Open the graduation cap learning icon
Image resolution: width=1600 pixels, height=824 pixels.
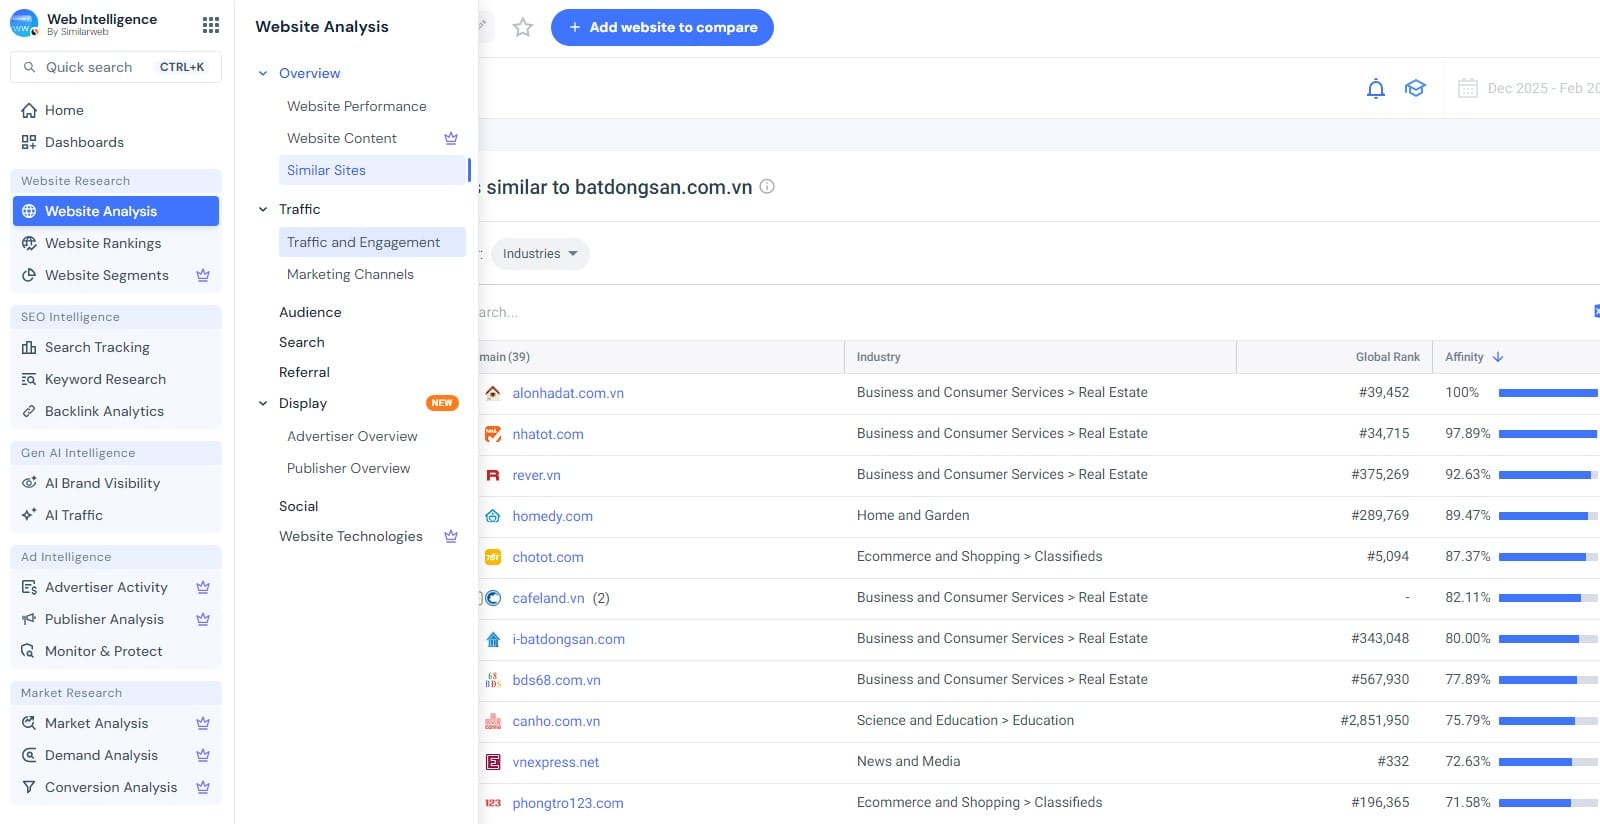1415,88
